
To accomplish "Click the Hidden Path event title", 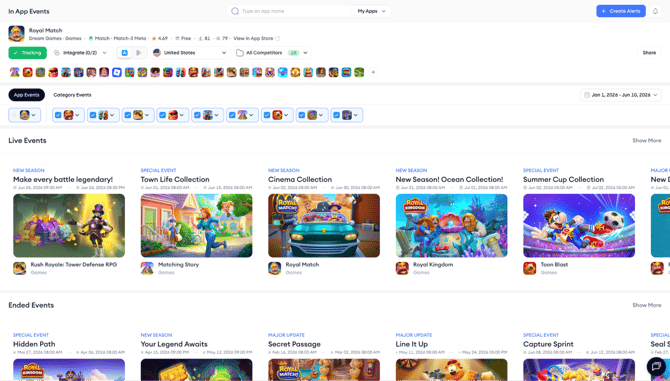I will (x=34, y=344).
